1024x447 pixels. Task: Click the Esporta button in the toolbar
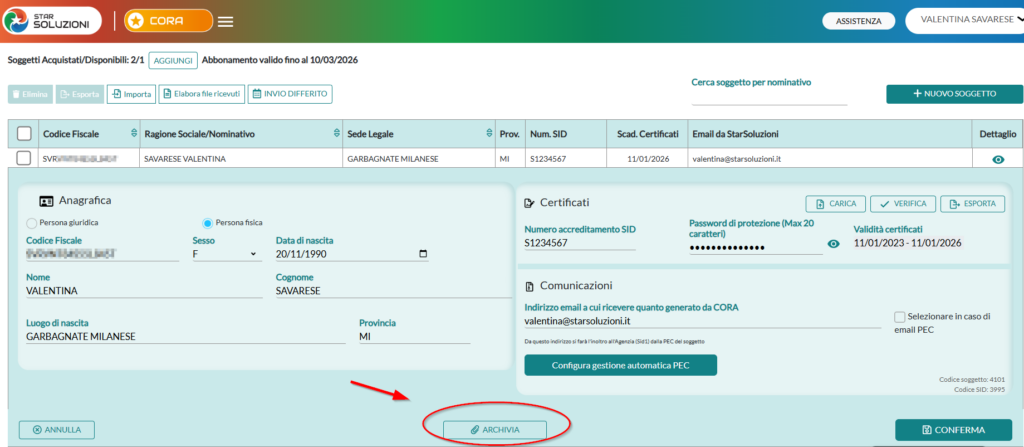point(80,94)
